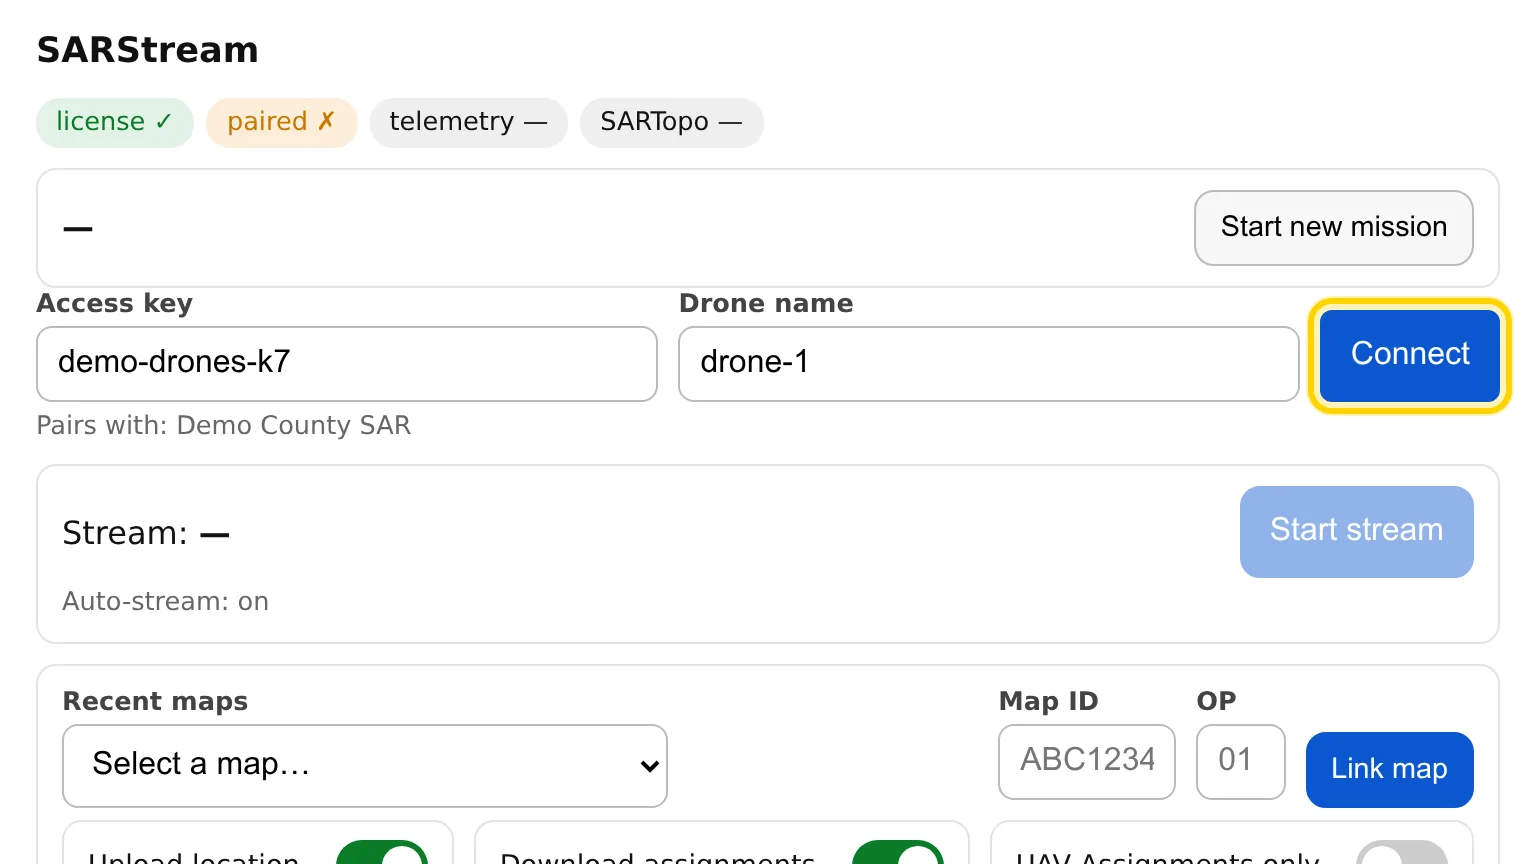
Task: Click the Link map button
Action: coord(1389,769)
